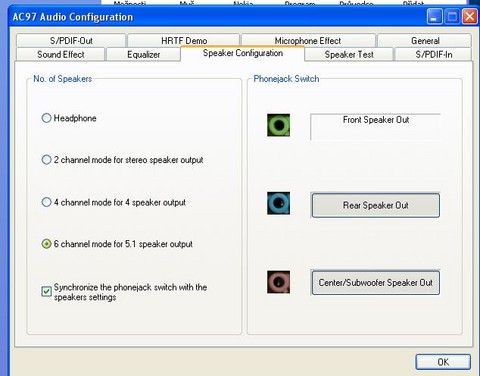The image size is (480, 376).
Task: Click the green front speaker jack icon
Action: 278,125
